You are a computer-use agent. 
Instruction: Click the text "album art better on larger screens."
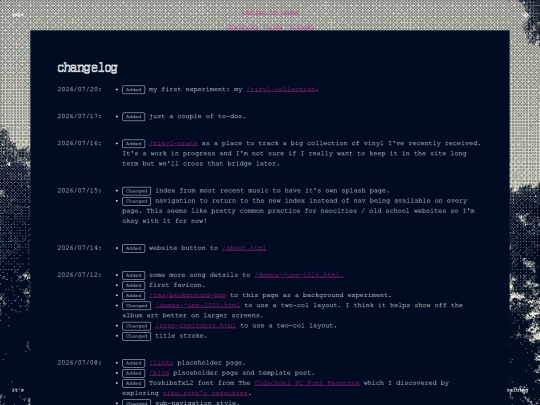193,315
